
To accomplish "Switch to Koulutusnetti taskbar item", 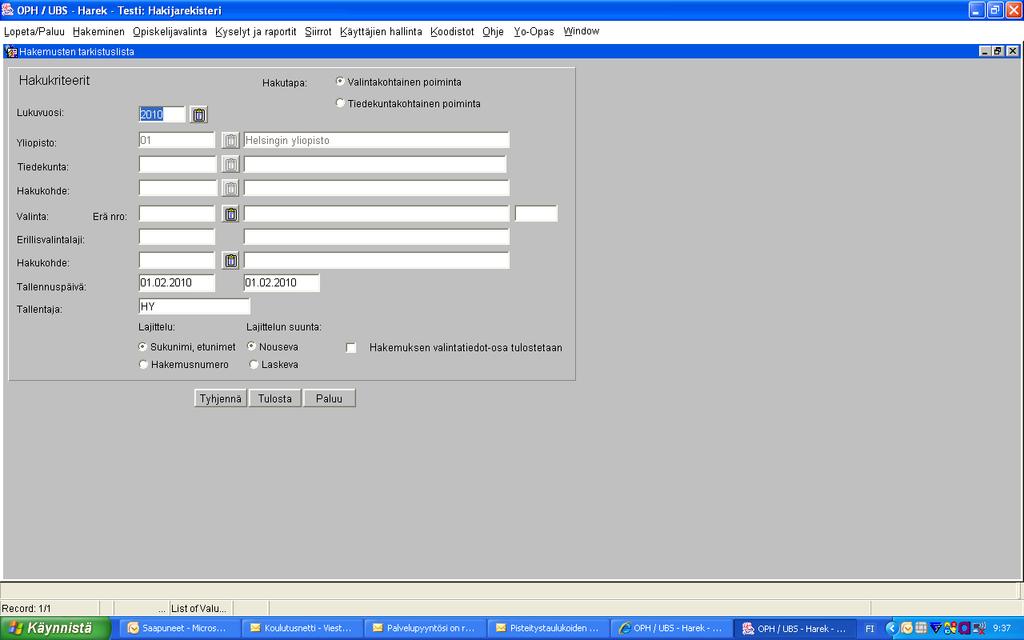I will pyautogui.click(x=303, y=628).
